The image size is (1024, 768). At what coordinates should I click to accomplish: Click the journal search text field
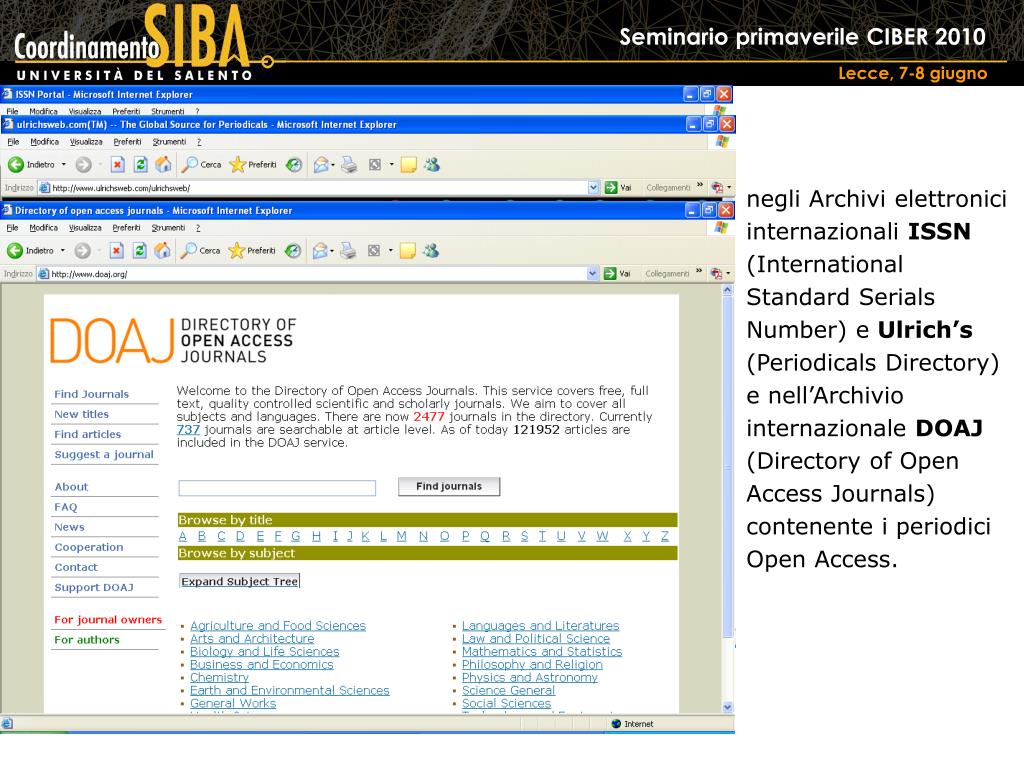tap(277, 488)
